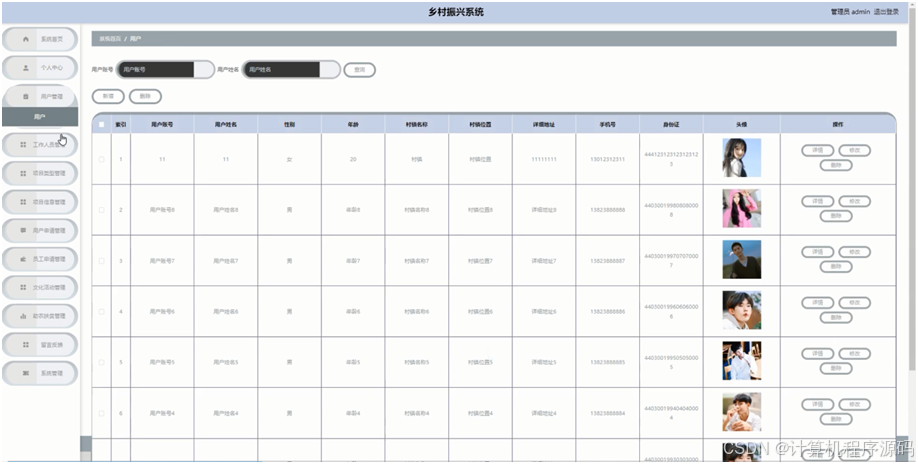The width and height of the screenshot is (918, 464).
Task: Click 删除 for the 用户账号7 row
Action: (836, 267)
